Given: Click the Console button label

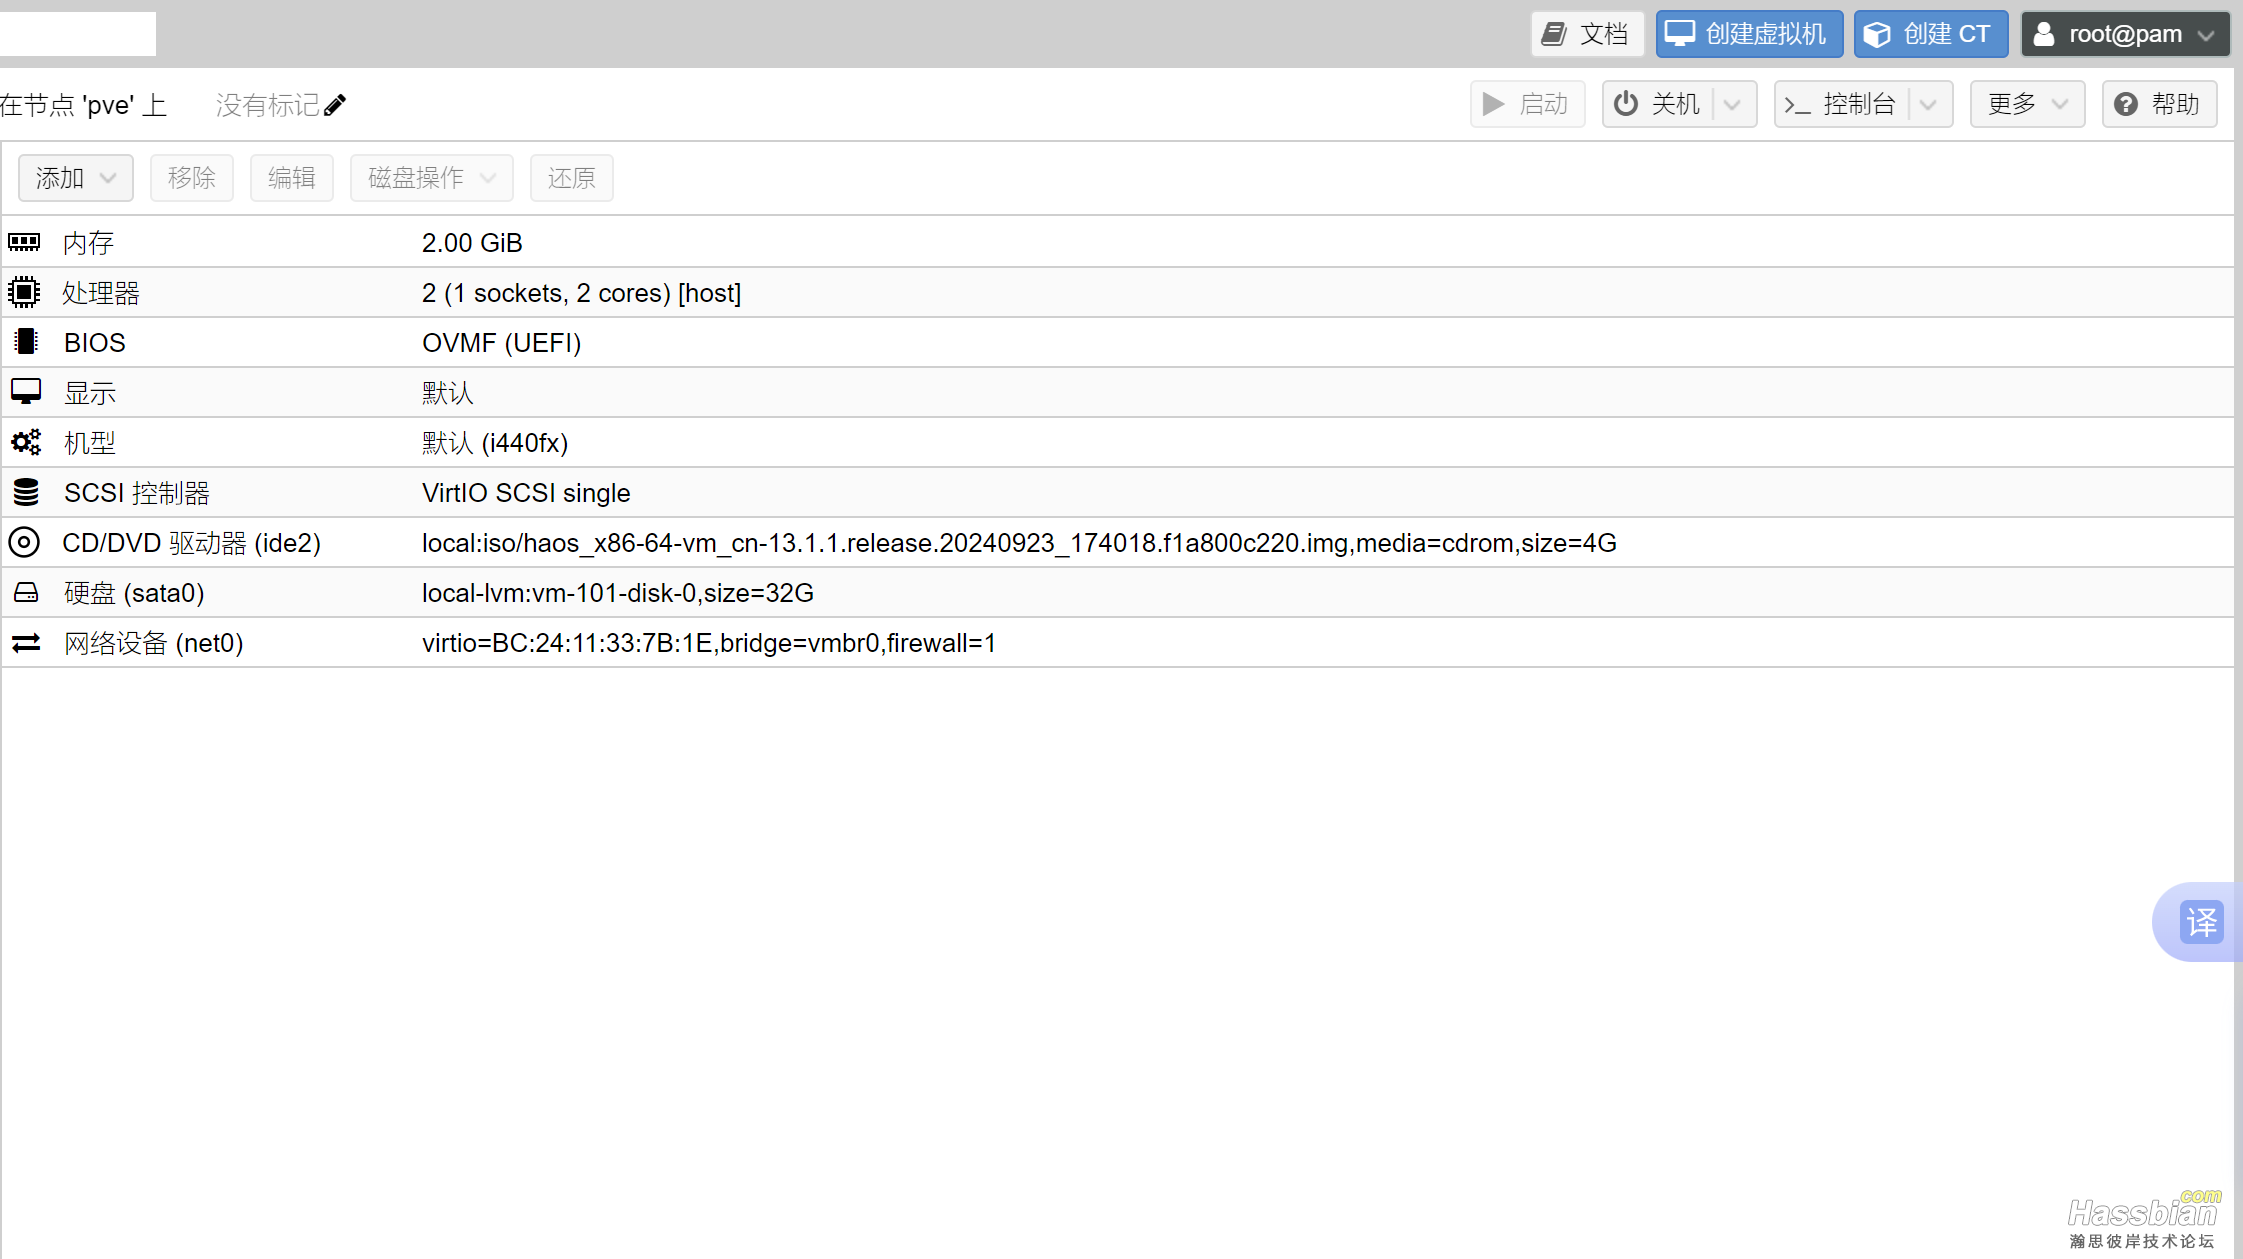Looking at the screenshot, I should (1860, 104).
